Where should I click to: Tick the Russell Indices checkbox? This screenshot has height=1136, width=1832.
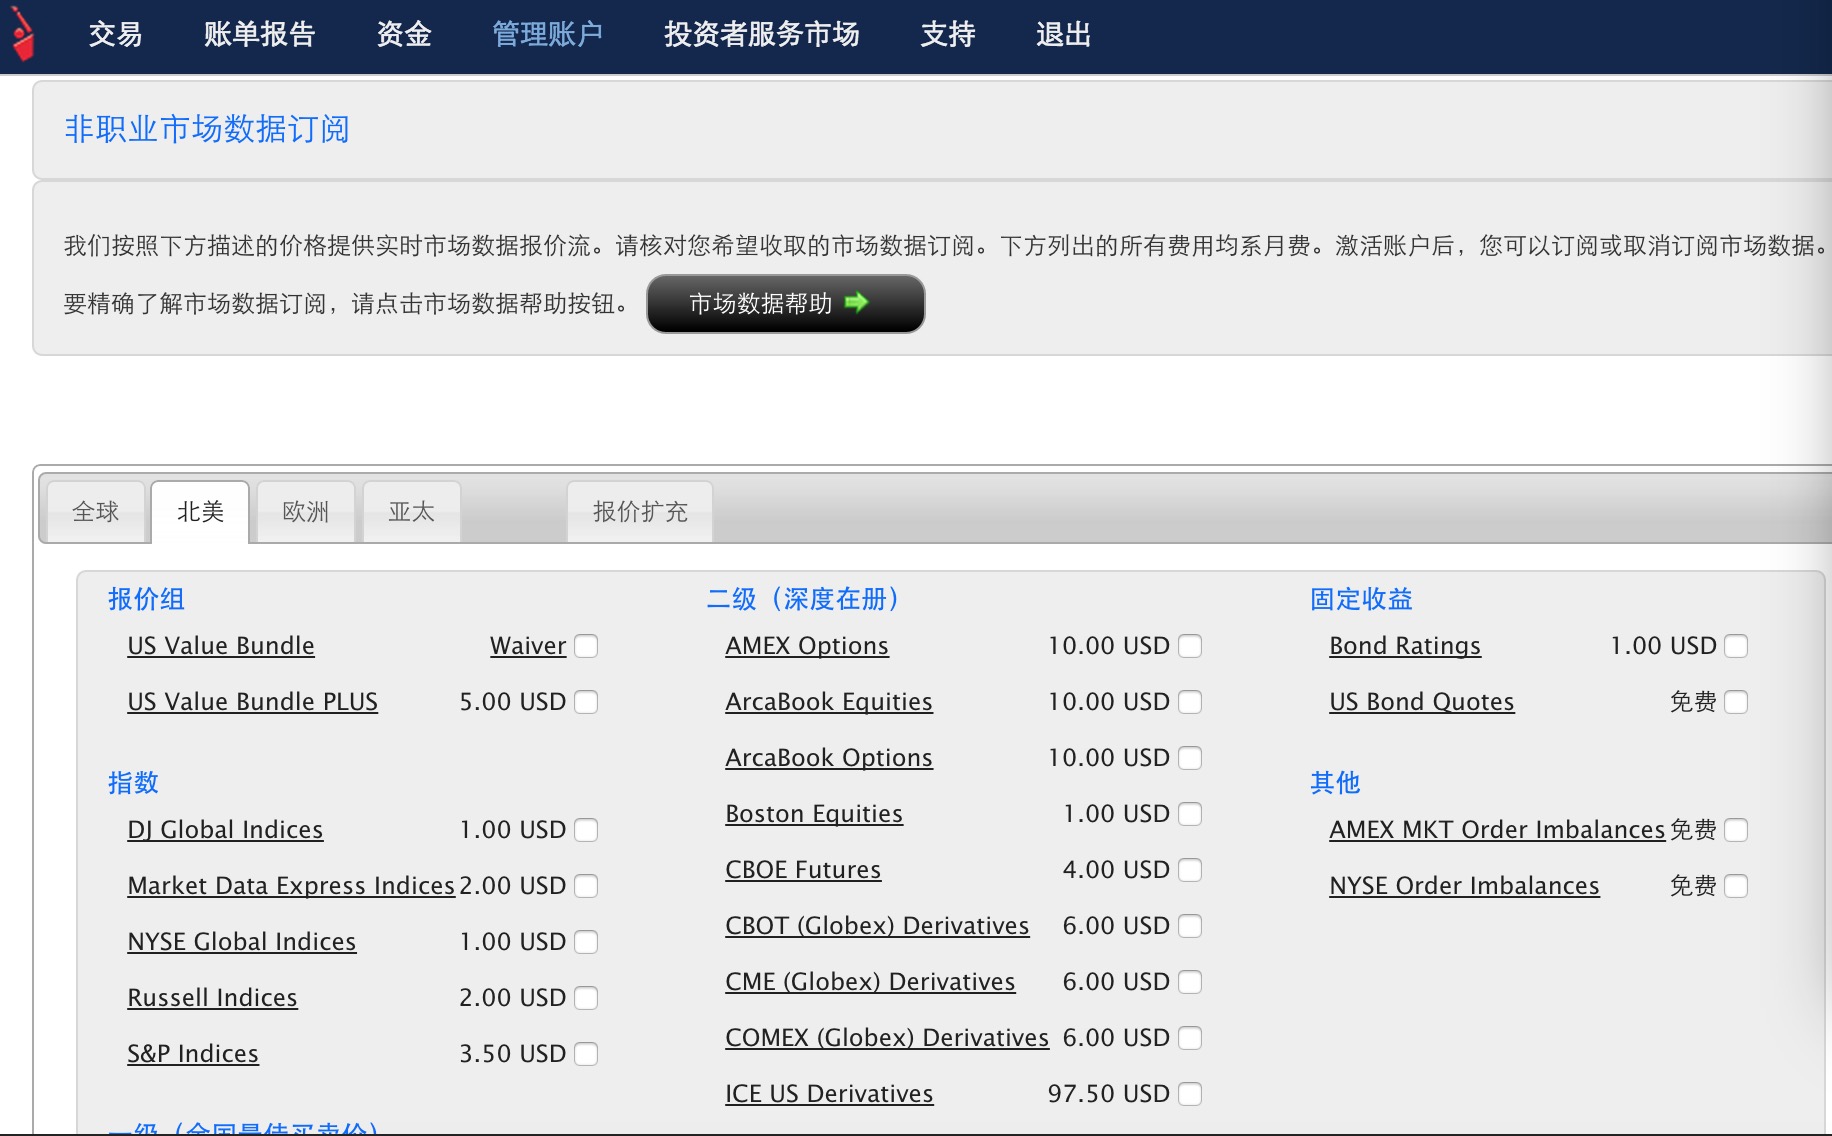(586, 998)
